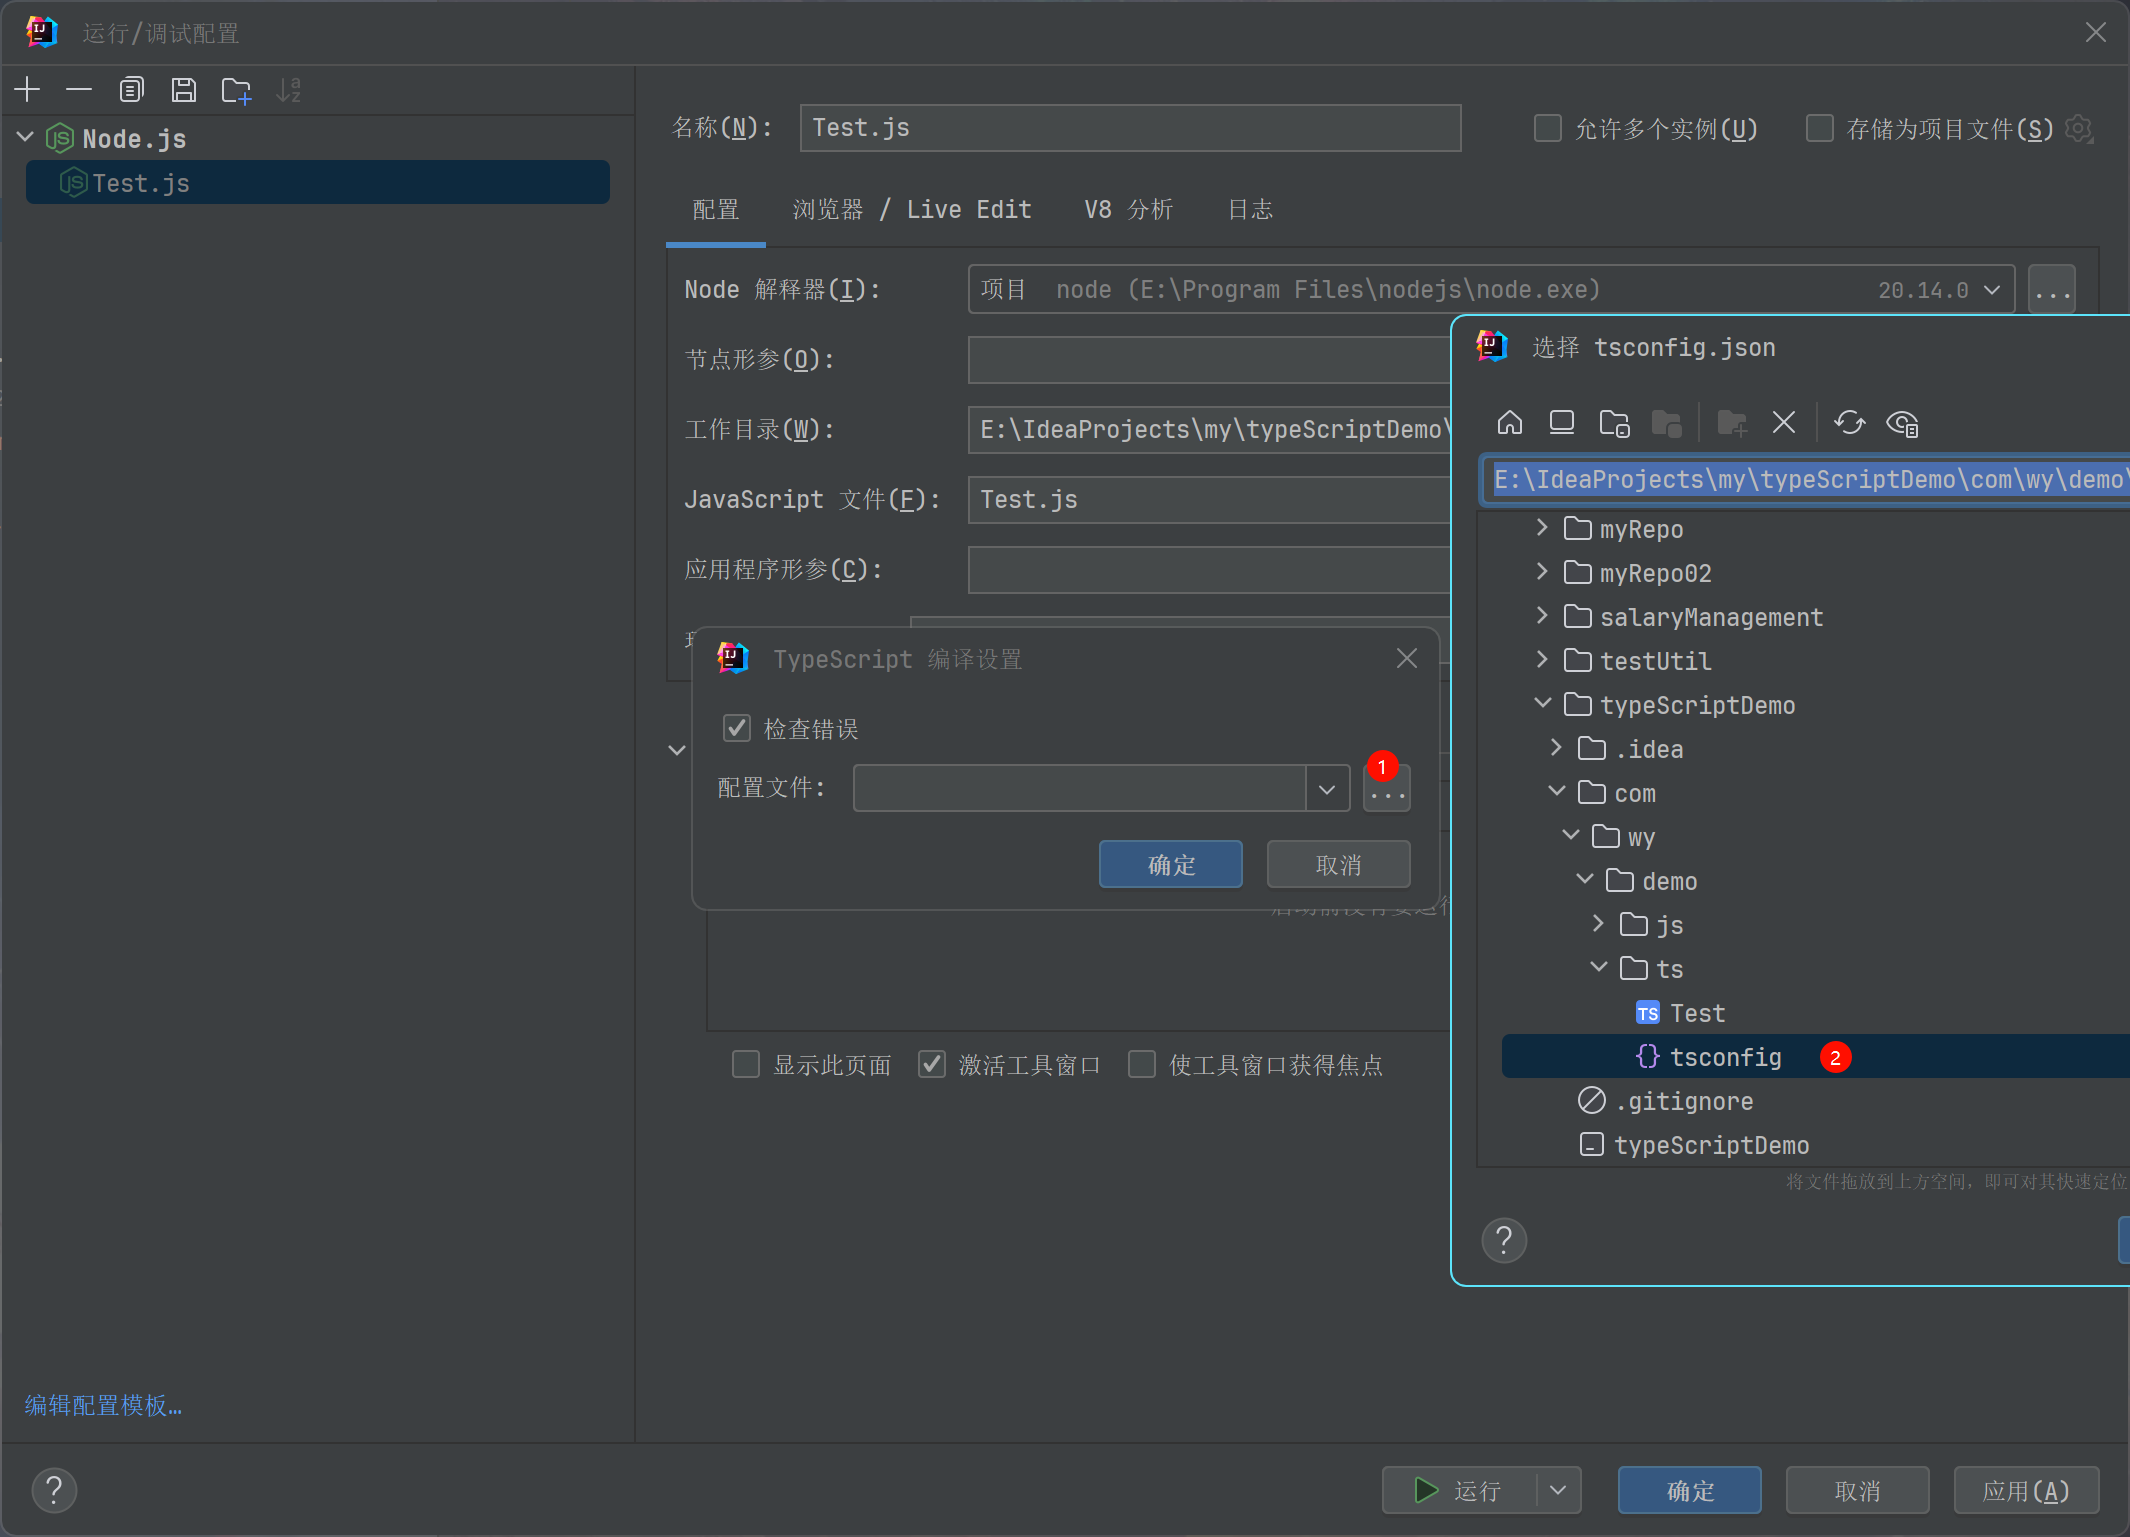The image size is (2130, 1537).
Task: Collapse the Node.js configuration group
Action: tap(26, 137)
